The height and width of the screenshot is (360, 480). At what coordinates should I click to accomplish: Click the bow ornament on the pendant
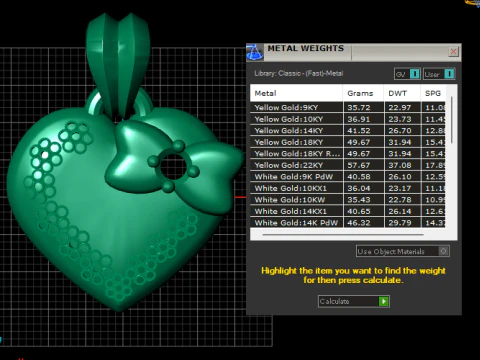pos(175,168)
